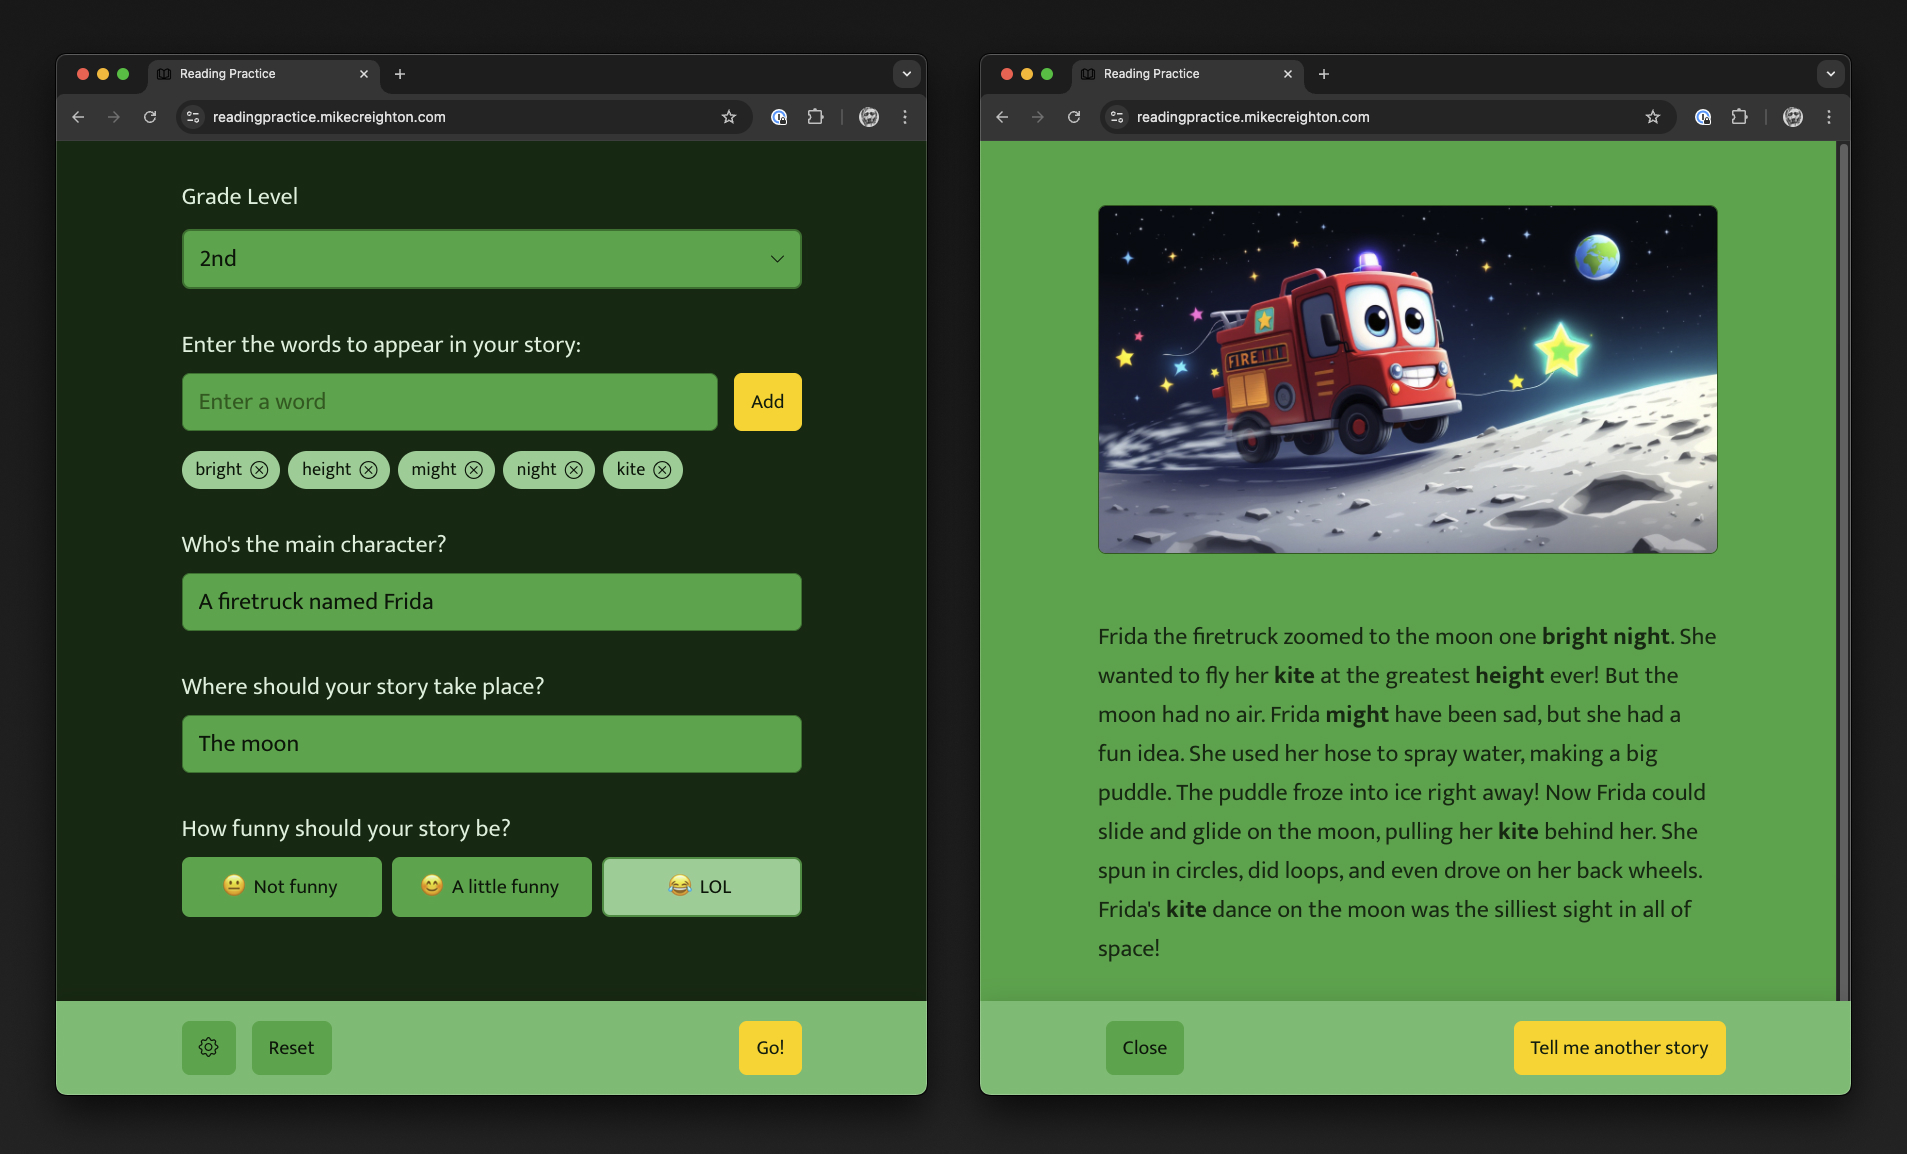
Task: Switch to the Reading Practice tab
Action: pos(226,74)
